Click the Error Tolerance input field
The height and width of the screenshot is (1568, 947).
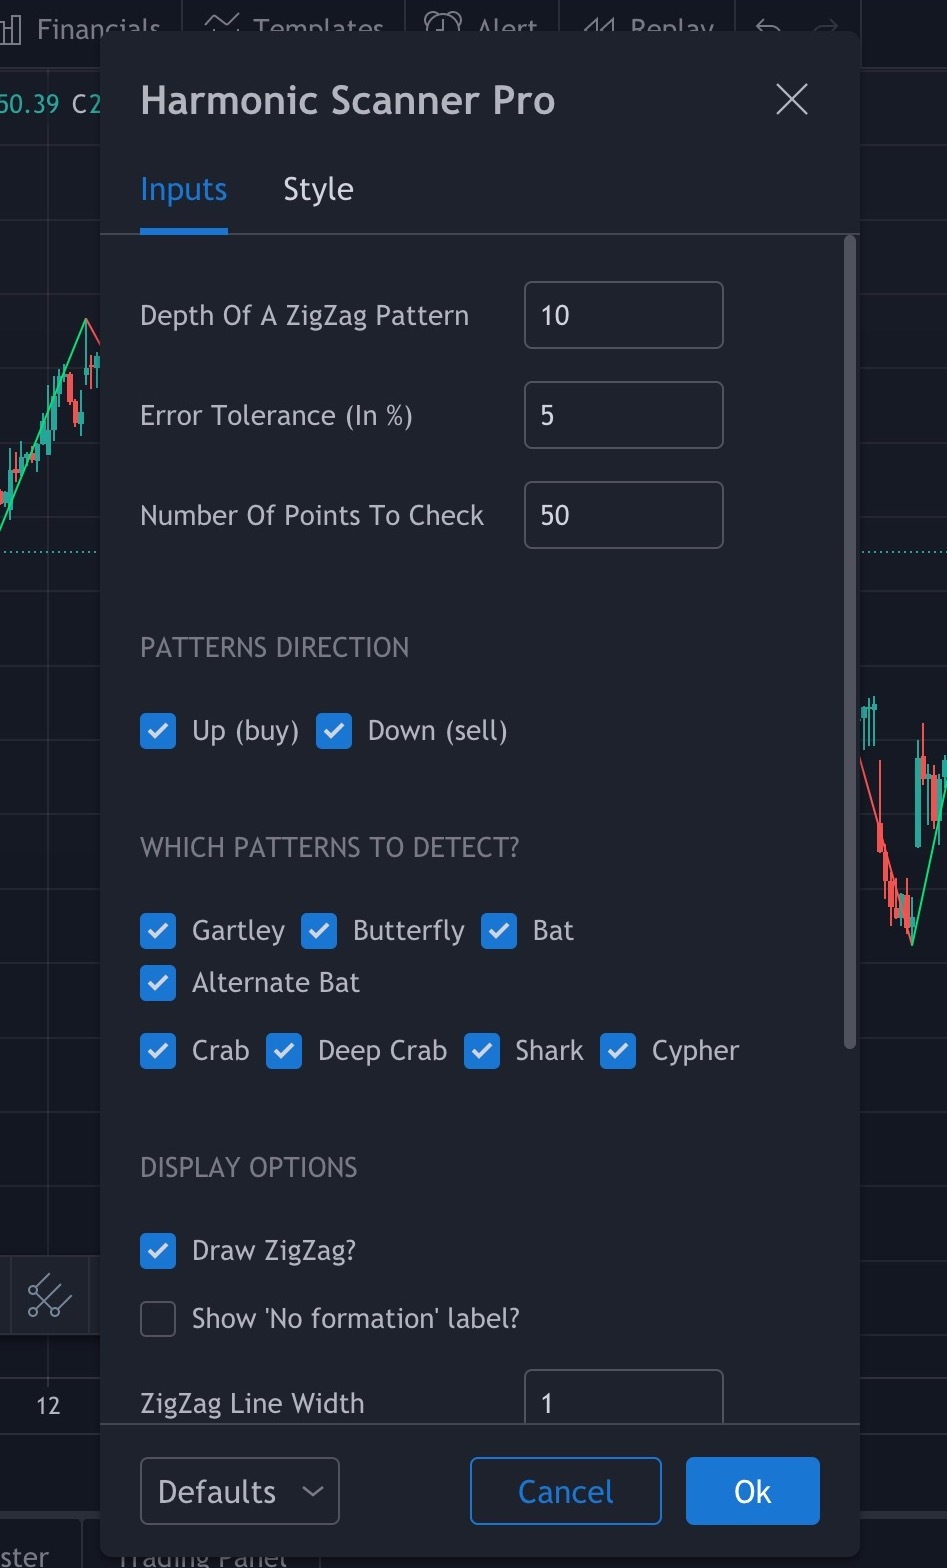pos(623,415)
